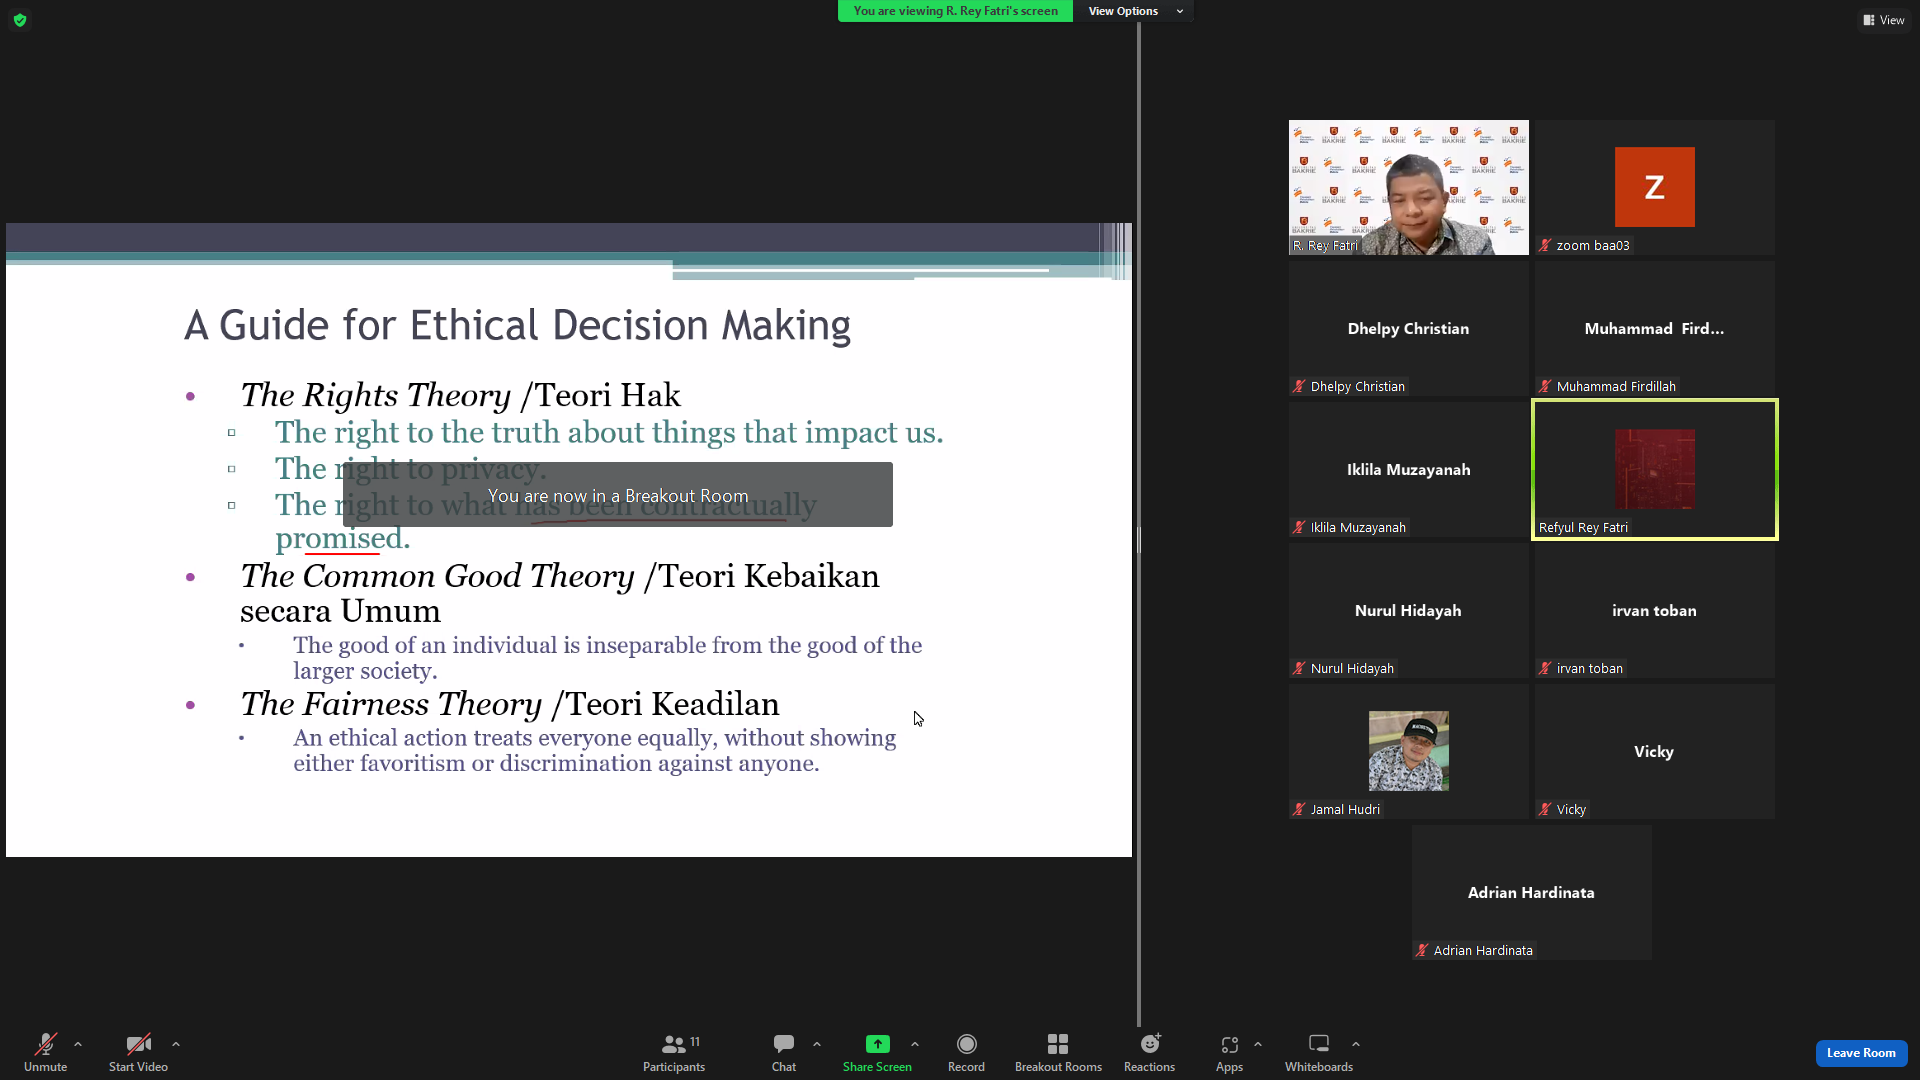1920x1080 pixels.
Task: Expand Whiteboards options arrow
Action: click(x=1356, y=1044)
